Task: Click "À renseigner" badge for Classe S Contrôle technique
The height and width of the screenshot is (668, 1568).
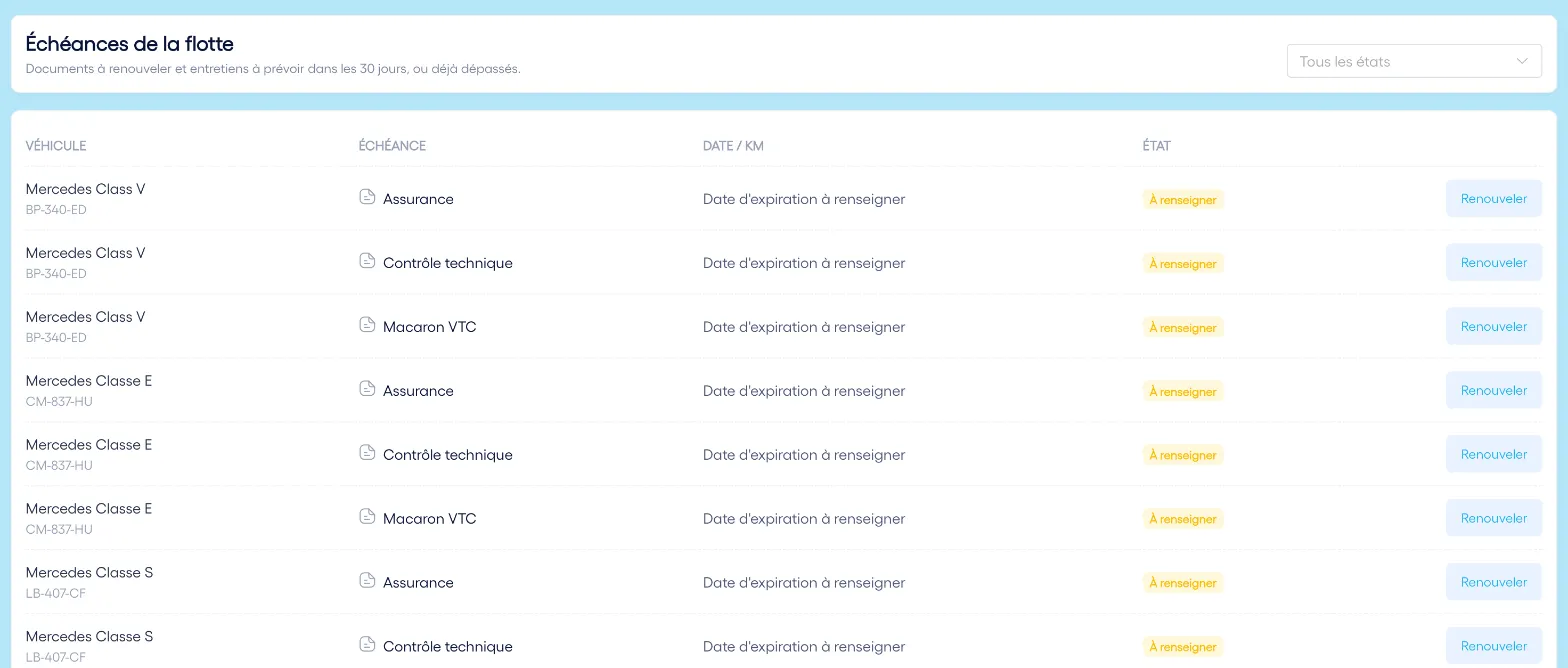Action: point(1183,648)
